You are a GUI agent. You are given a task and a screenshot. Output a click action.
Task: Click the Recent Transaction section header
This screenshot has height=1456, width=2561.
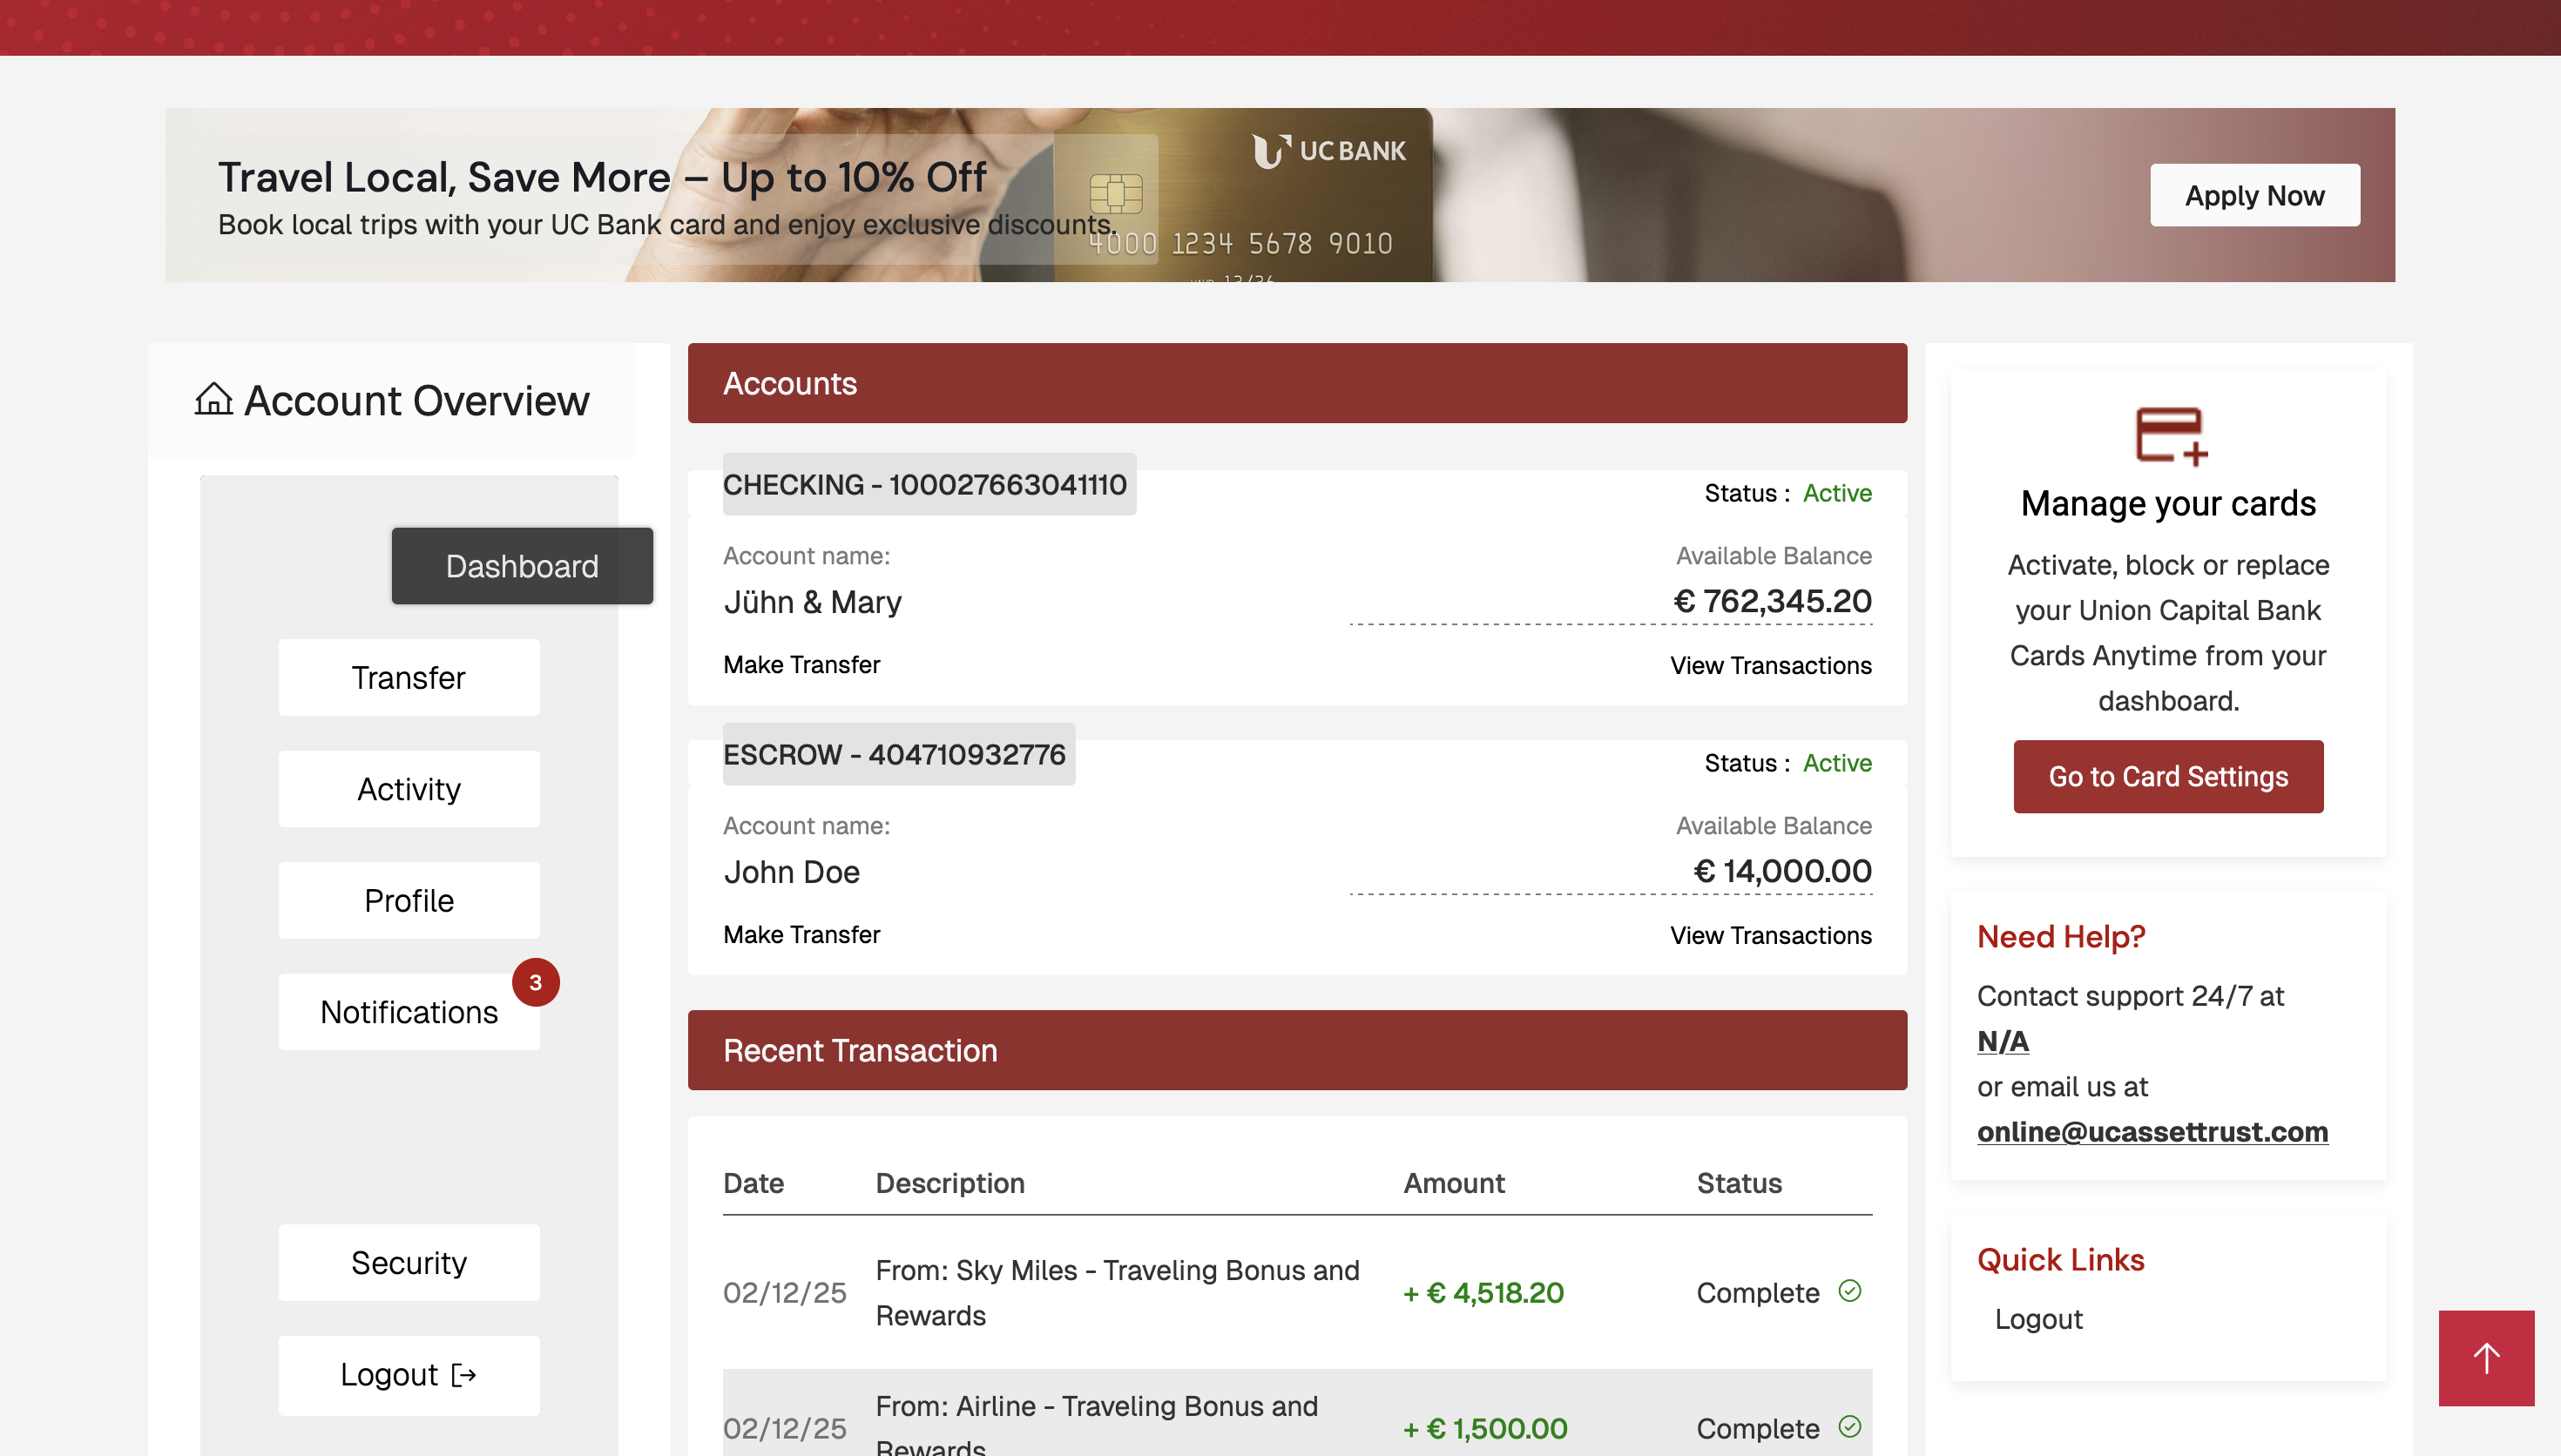click(1297, 1050)
